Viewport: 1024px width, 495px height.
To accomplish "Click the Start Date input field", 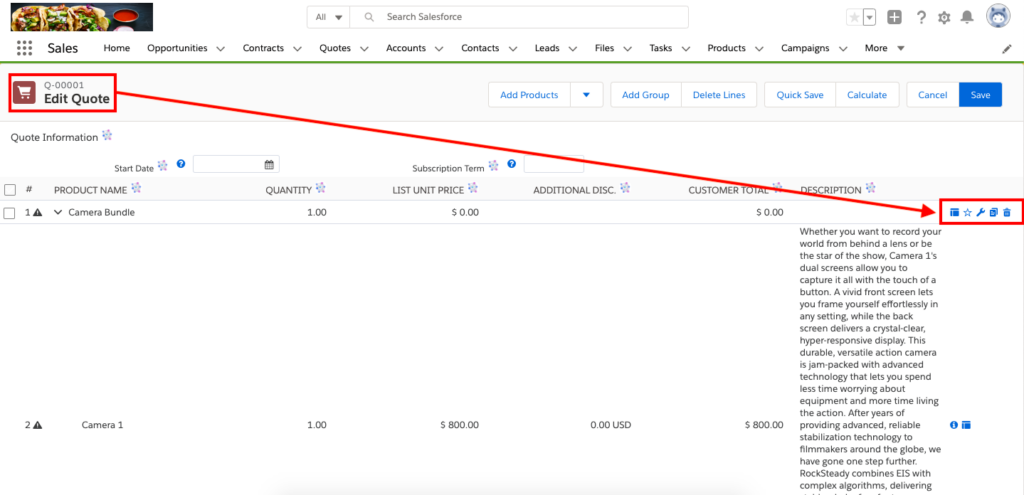I will (236, 164).
